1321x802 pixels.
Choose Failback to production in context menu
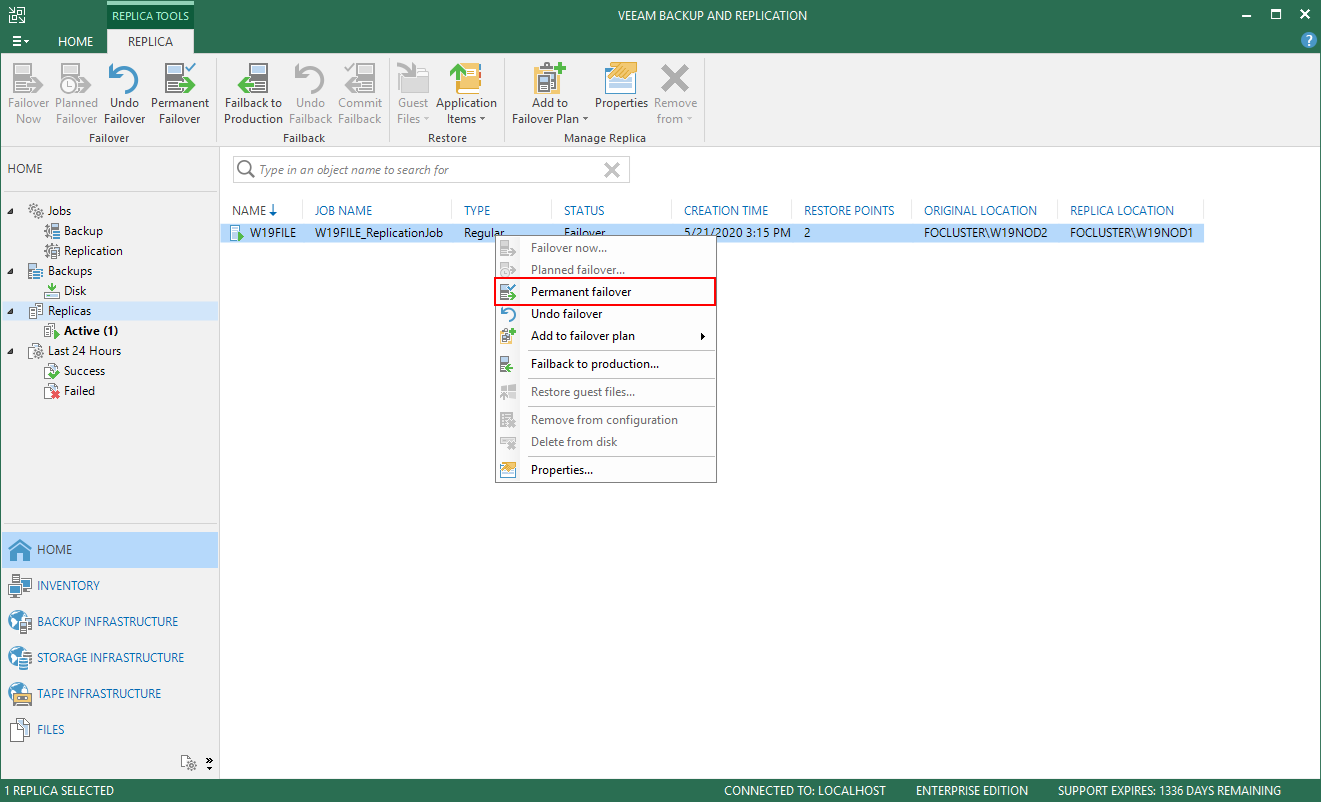click(606, 364)
